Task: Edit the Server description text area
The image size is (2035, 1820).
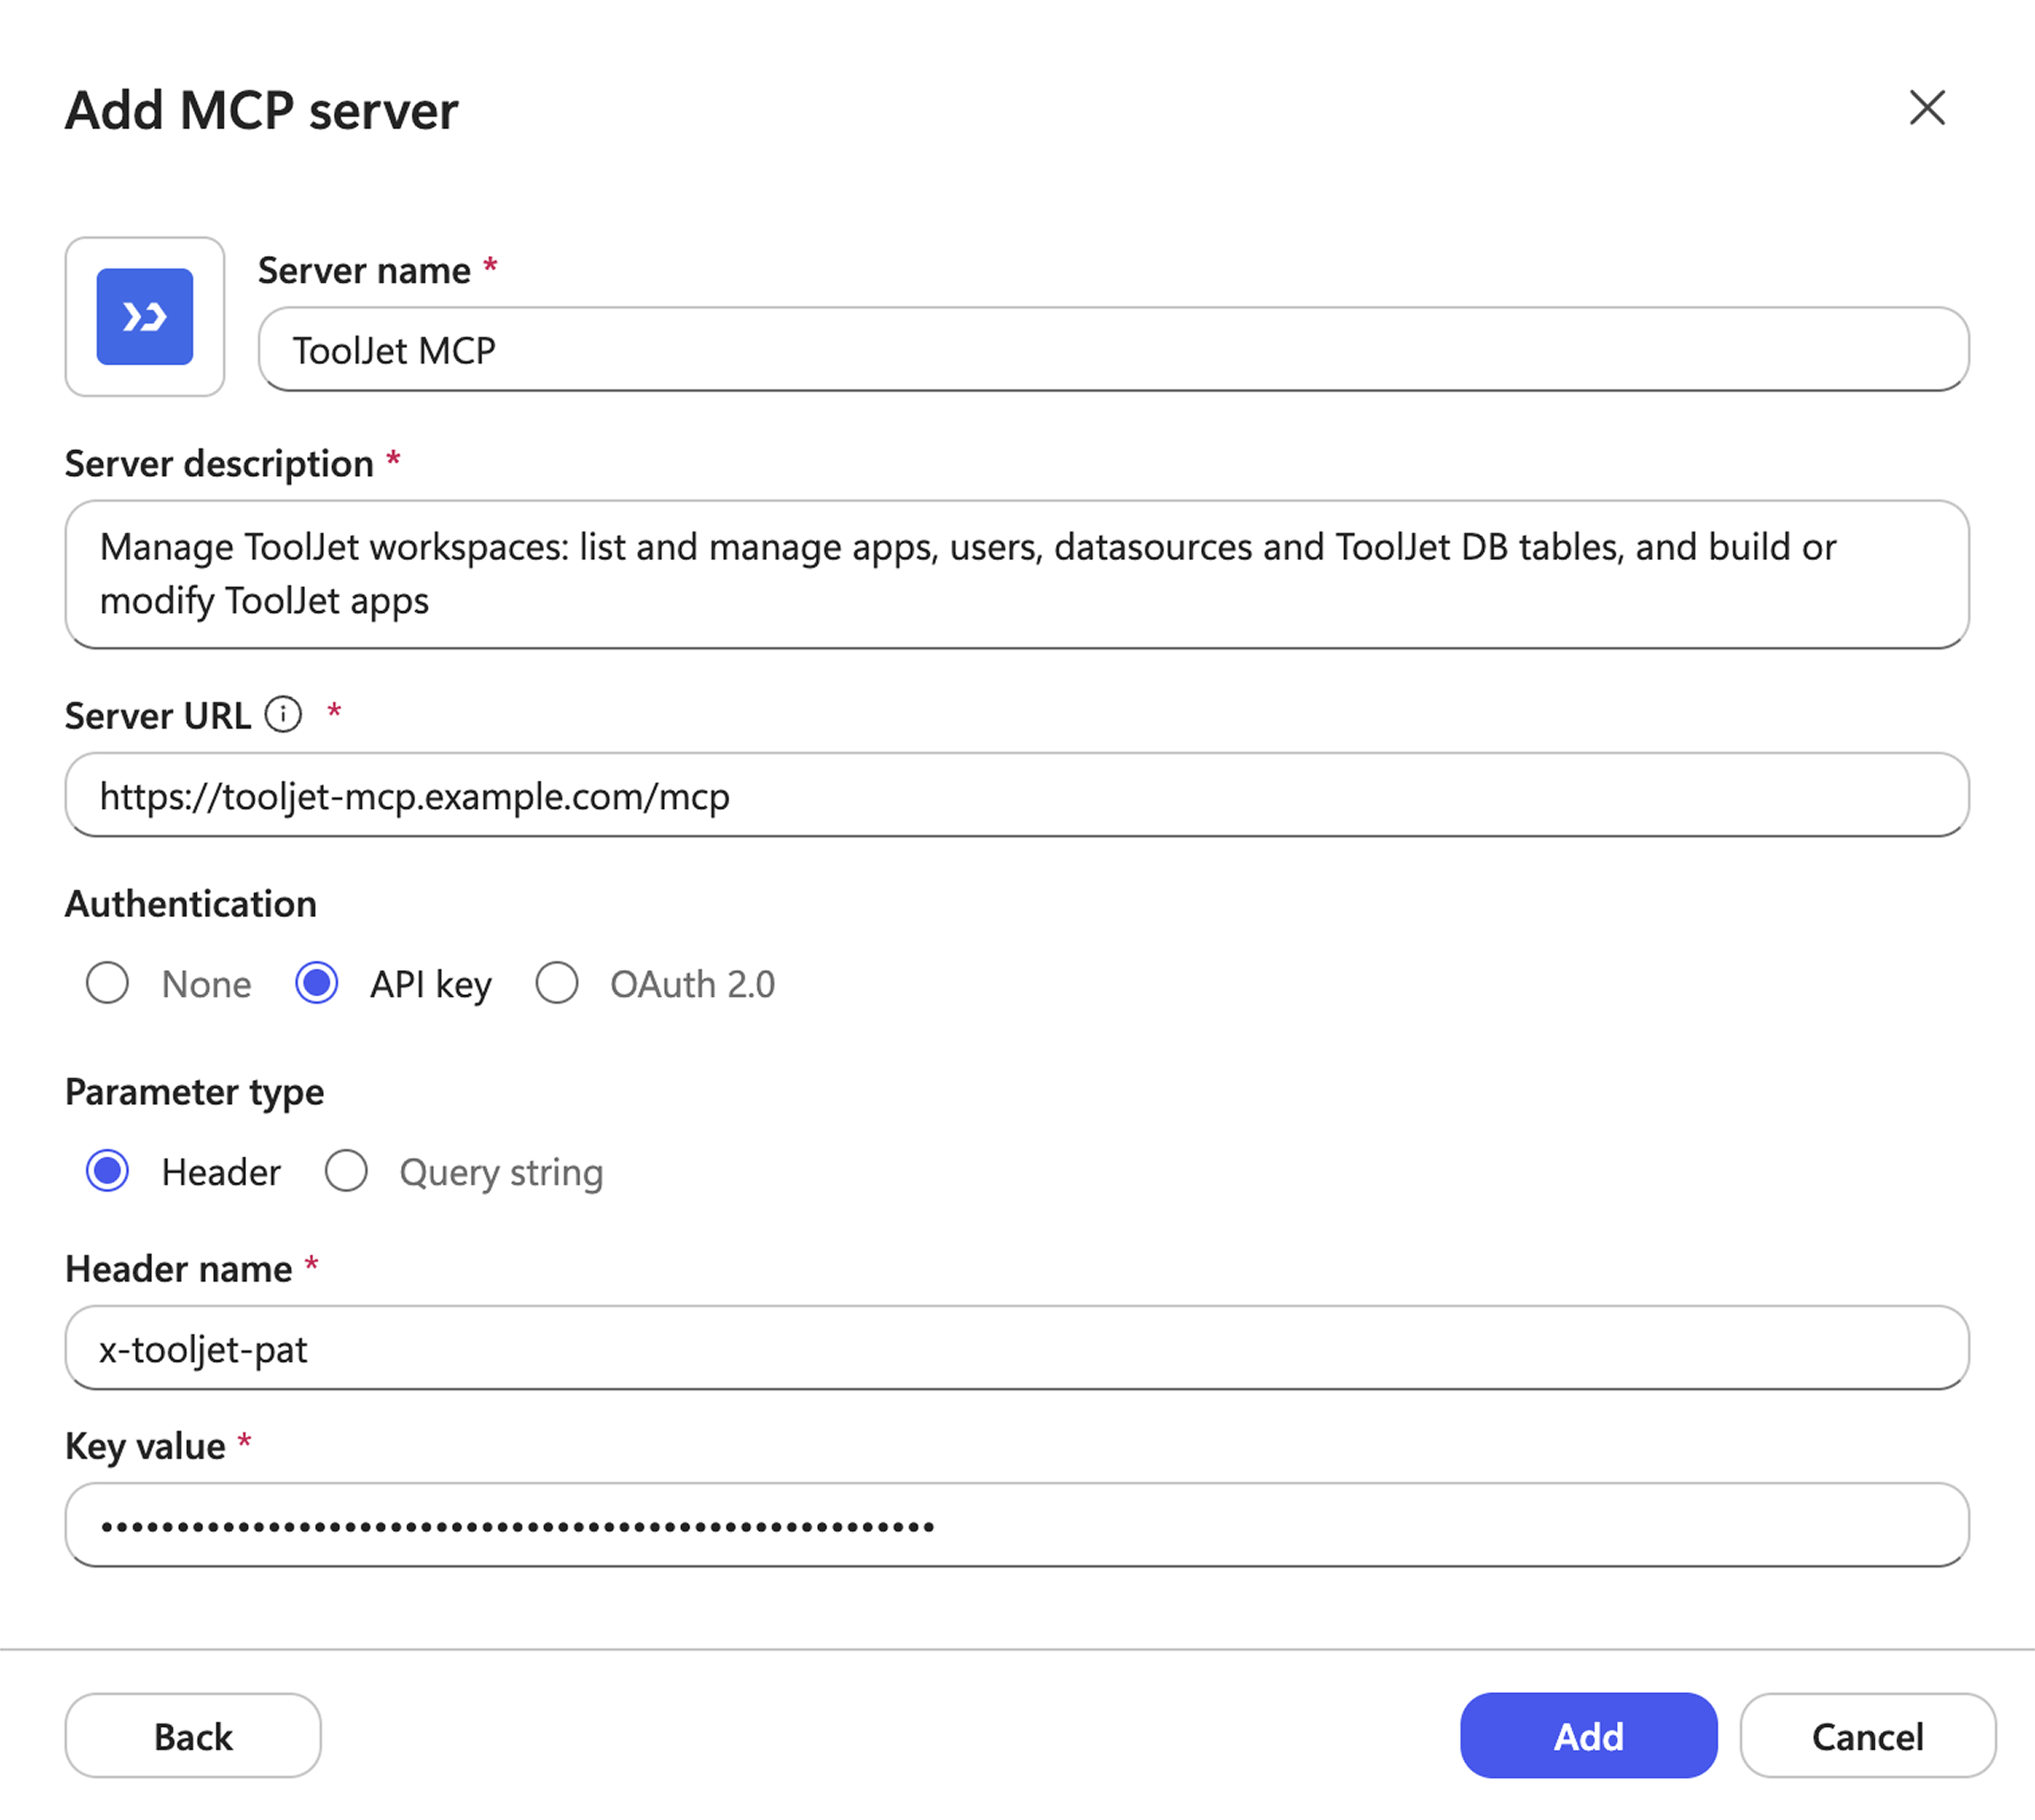Action: click(1017, 575)
